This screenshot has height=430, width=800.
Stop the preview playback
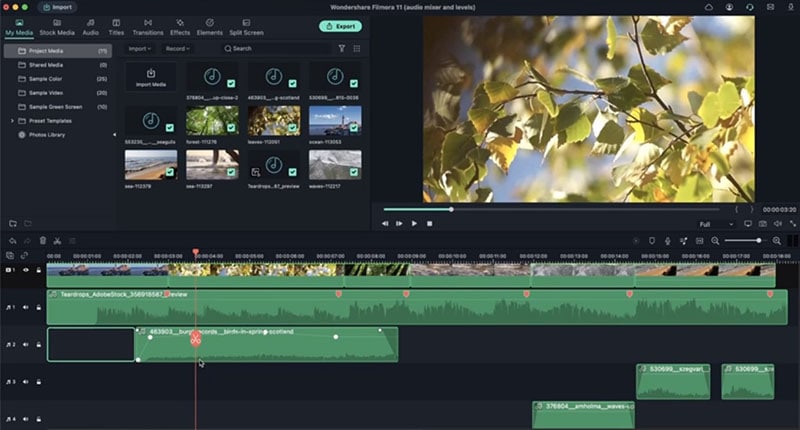click(x=430, y=223)
